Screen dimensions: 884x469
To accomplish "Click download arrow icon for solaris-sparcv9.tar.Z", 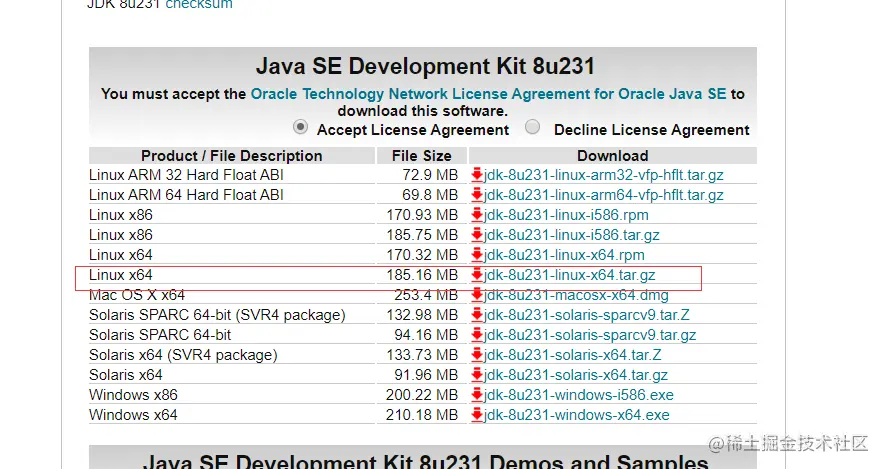I will click(477, 315).
